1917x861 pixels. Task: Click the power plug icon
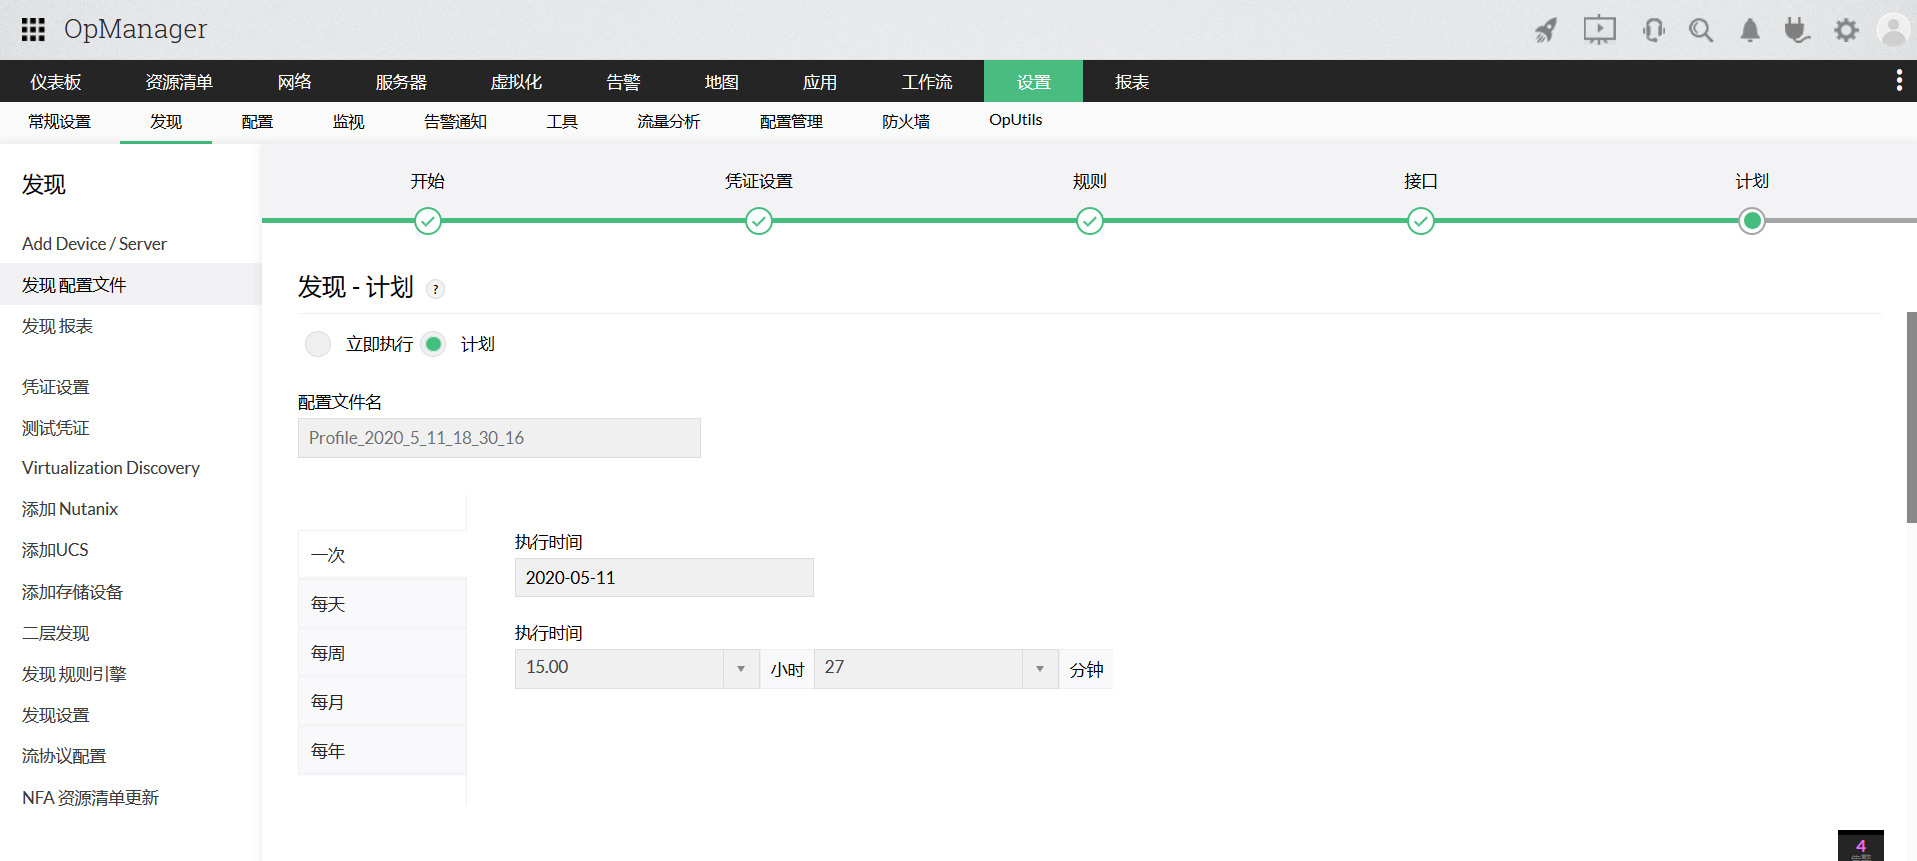pos(1797,30)
